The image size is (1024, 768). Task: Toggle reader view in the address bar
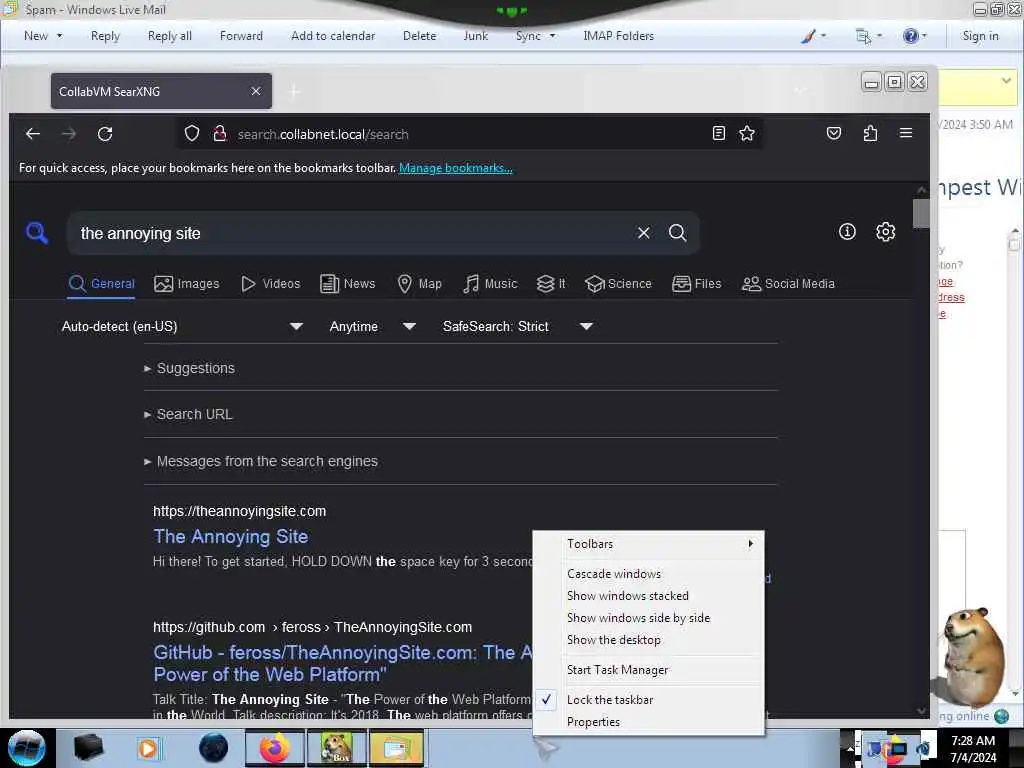click(718, 133)
